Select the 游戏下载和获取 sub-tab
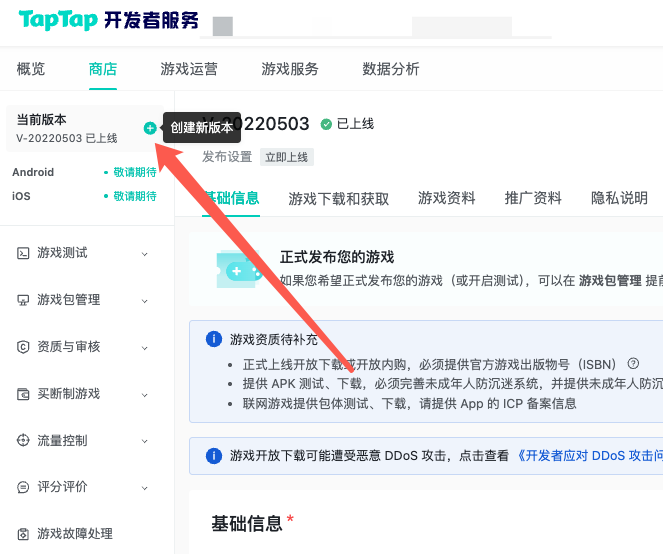This screenshot has width=663, height=554. coord(339,198)
